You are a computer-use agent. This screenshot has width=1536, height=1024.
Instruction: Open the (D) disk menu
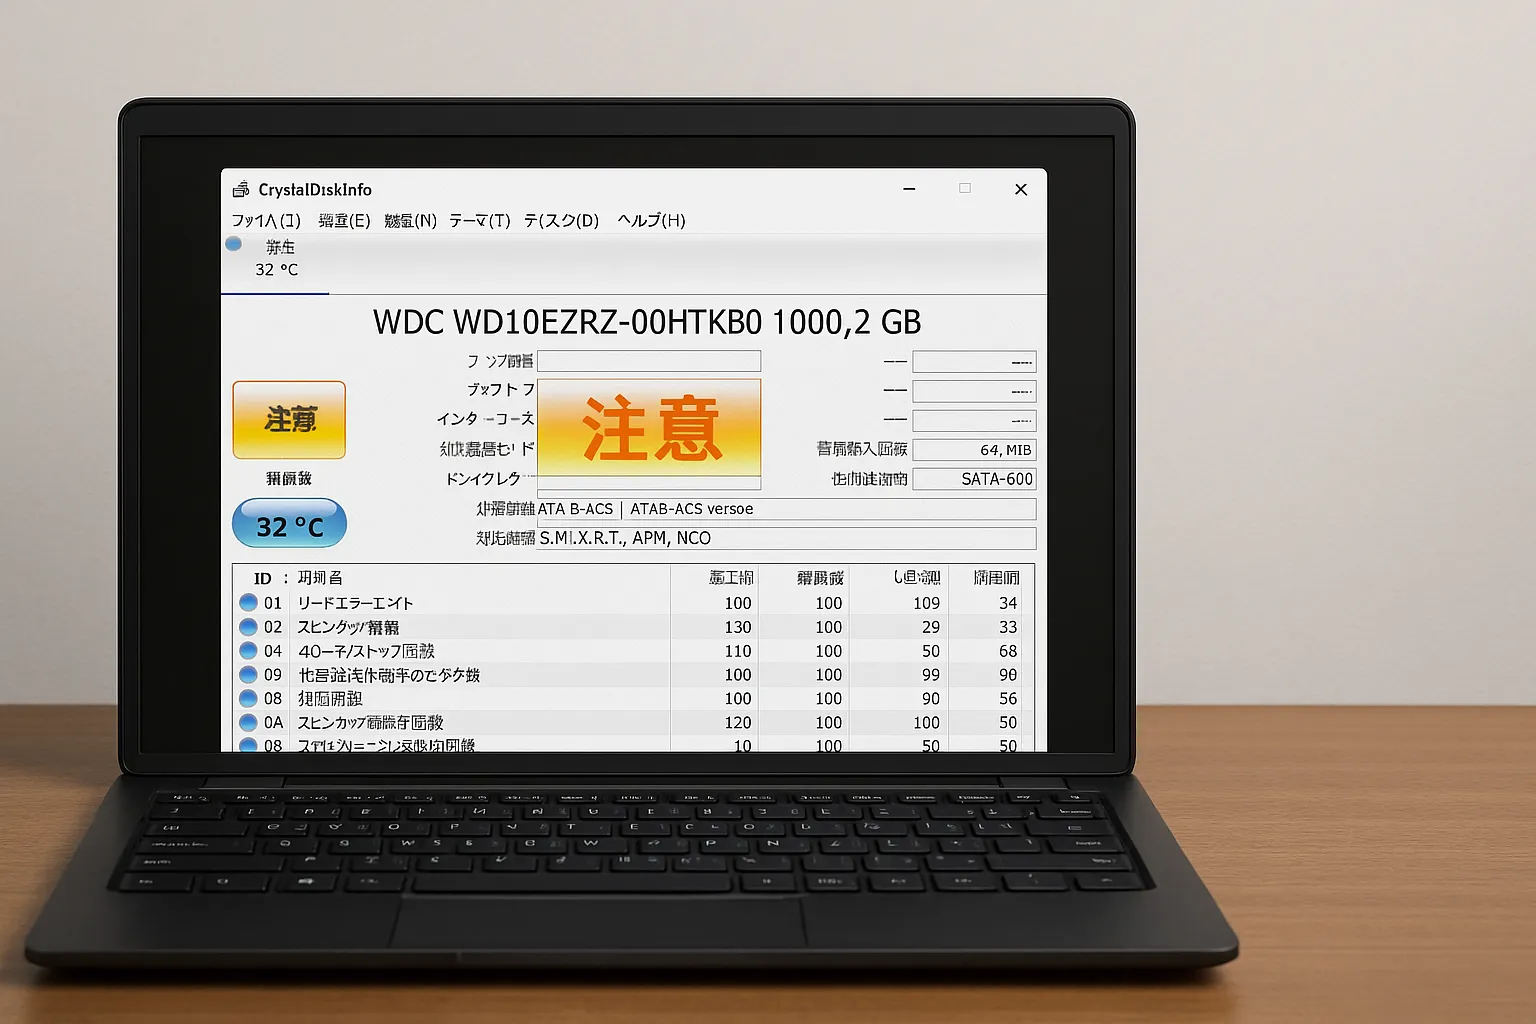click(x=562, y=220)
